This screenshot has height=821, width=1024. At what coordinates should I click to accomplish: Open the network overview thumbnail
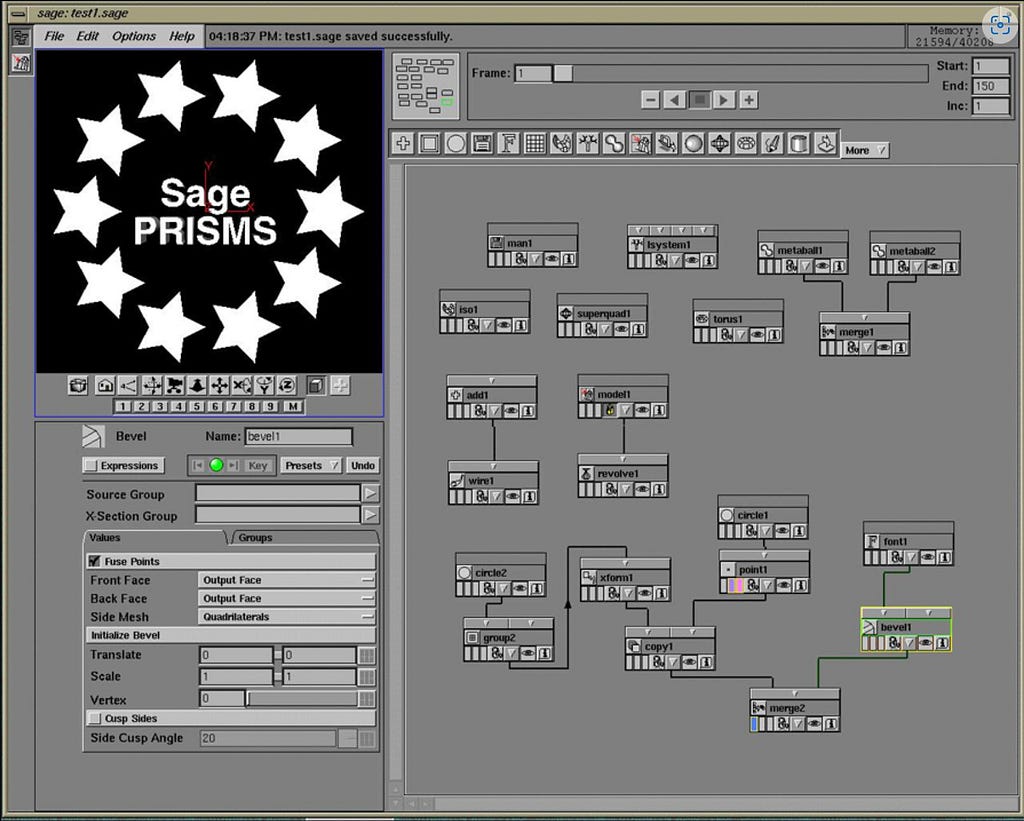(426, 86)
